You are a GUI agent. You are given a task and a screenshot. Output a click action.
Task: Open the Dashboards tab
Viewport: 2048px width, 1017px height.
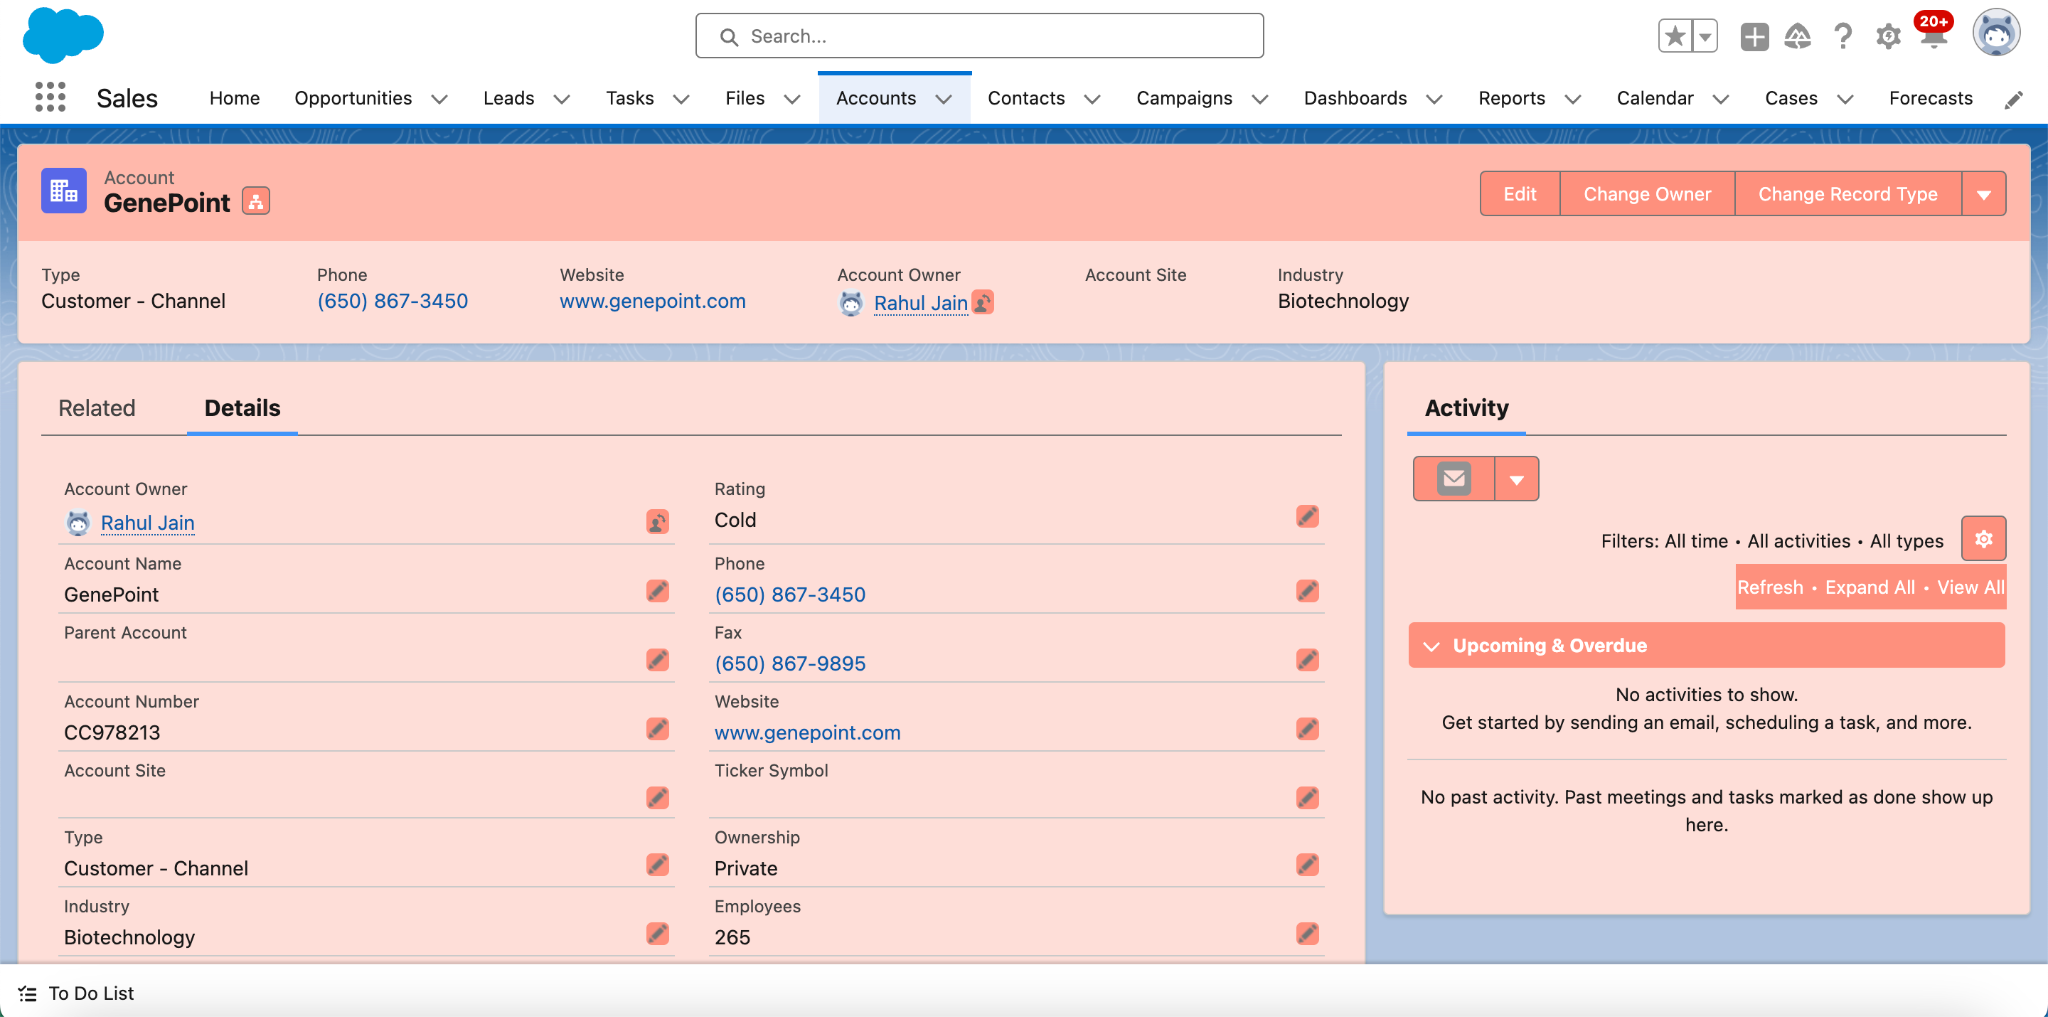point(1355,98)
